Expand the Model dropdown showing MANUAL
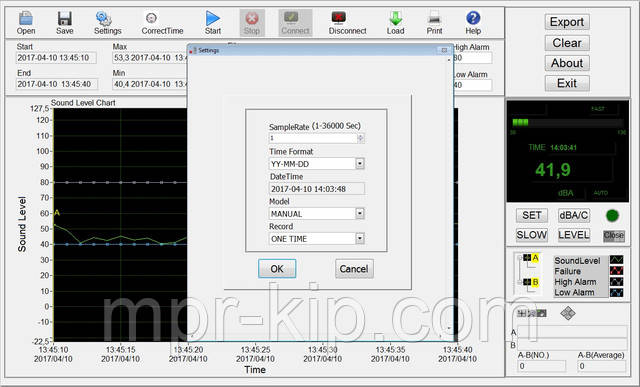 [360, 214]
